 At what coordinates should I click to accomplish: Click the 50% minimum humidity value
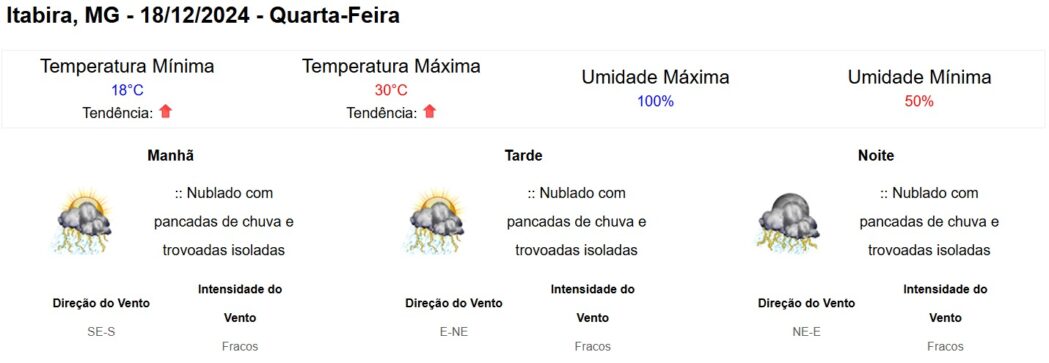(x=919, y=102)
